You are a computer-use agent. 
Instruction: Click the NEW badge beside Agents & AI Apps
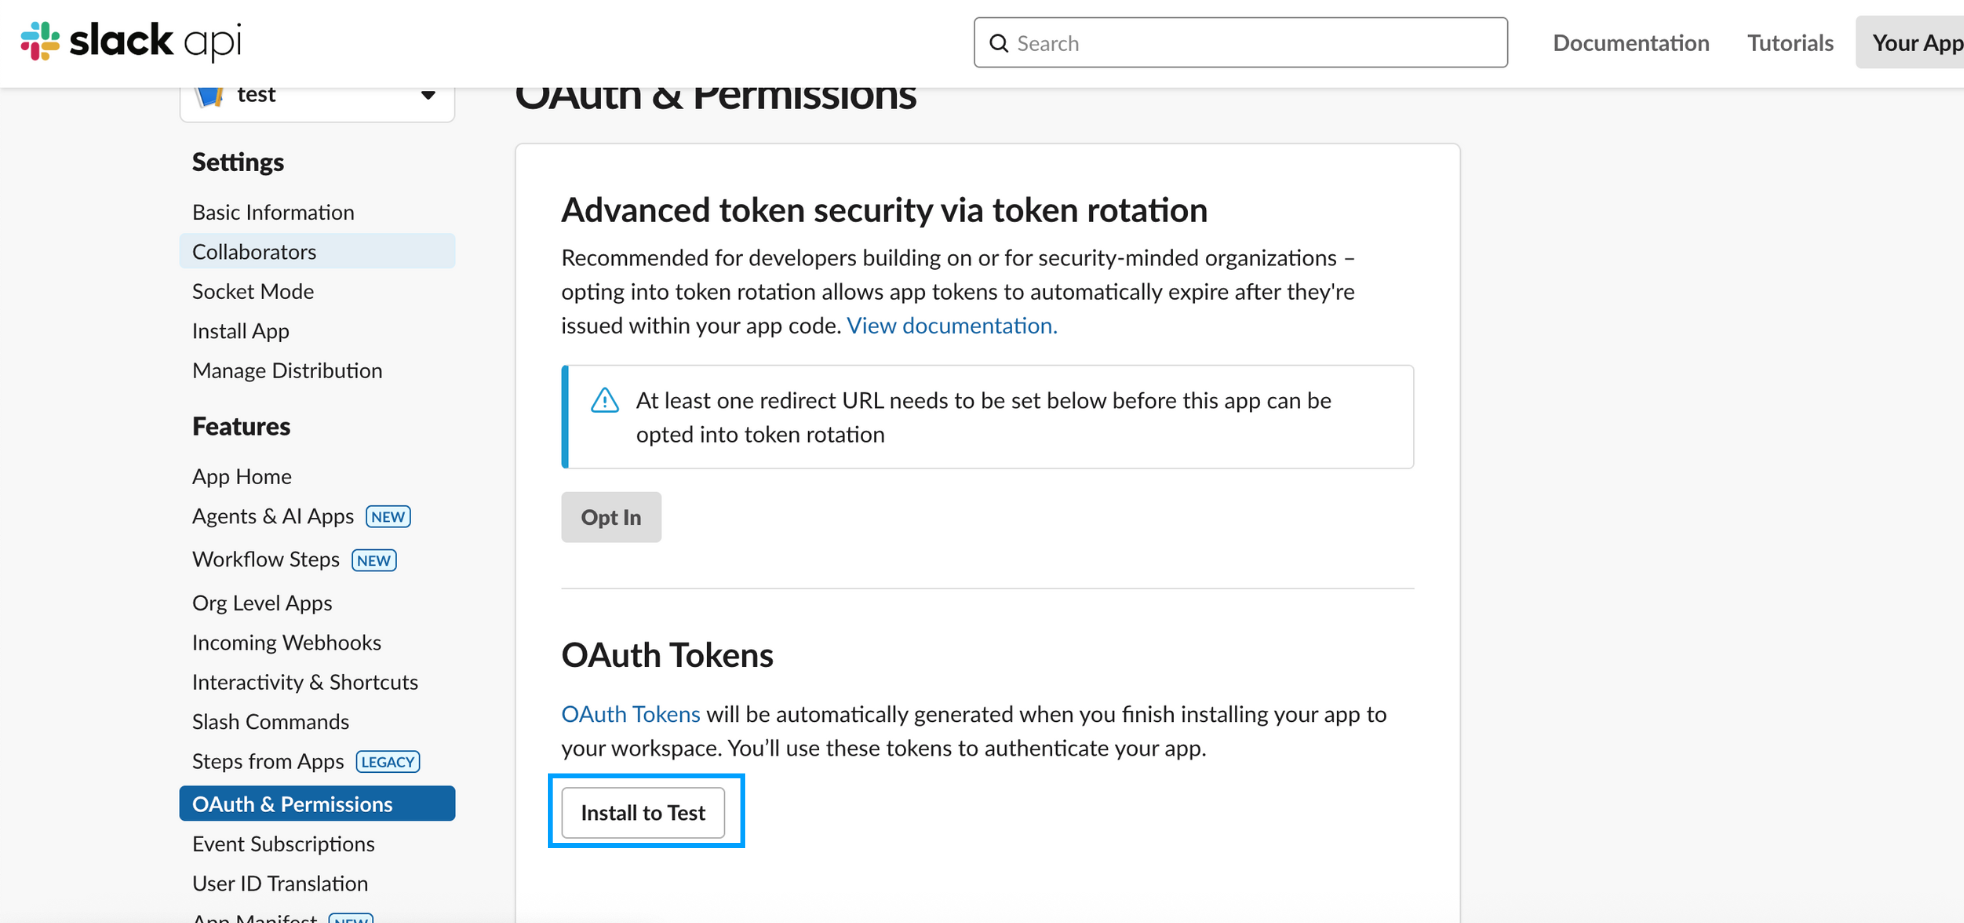(388, 517)
